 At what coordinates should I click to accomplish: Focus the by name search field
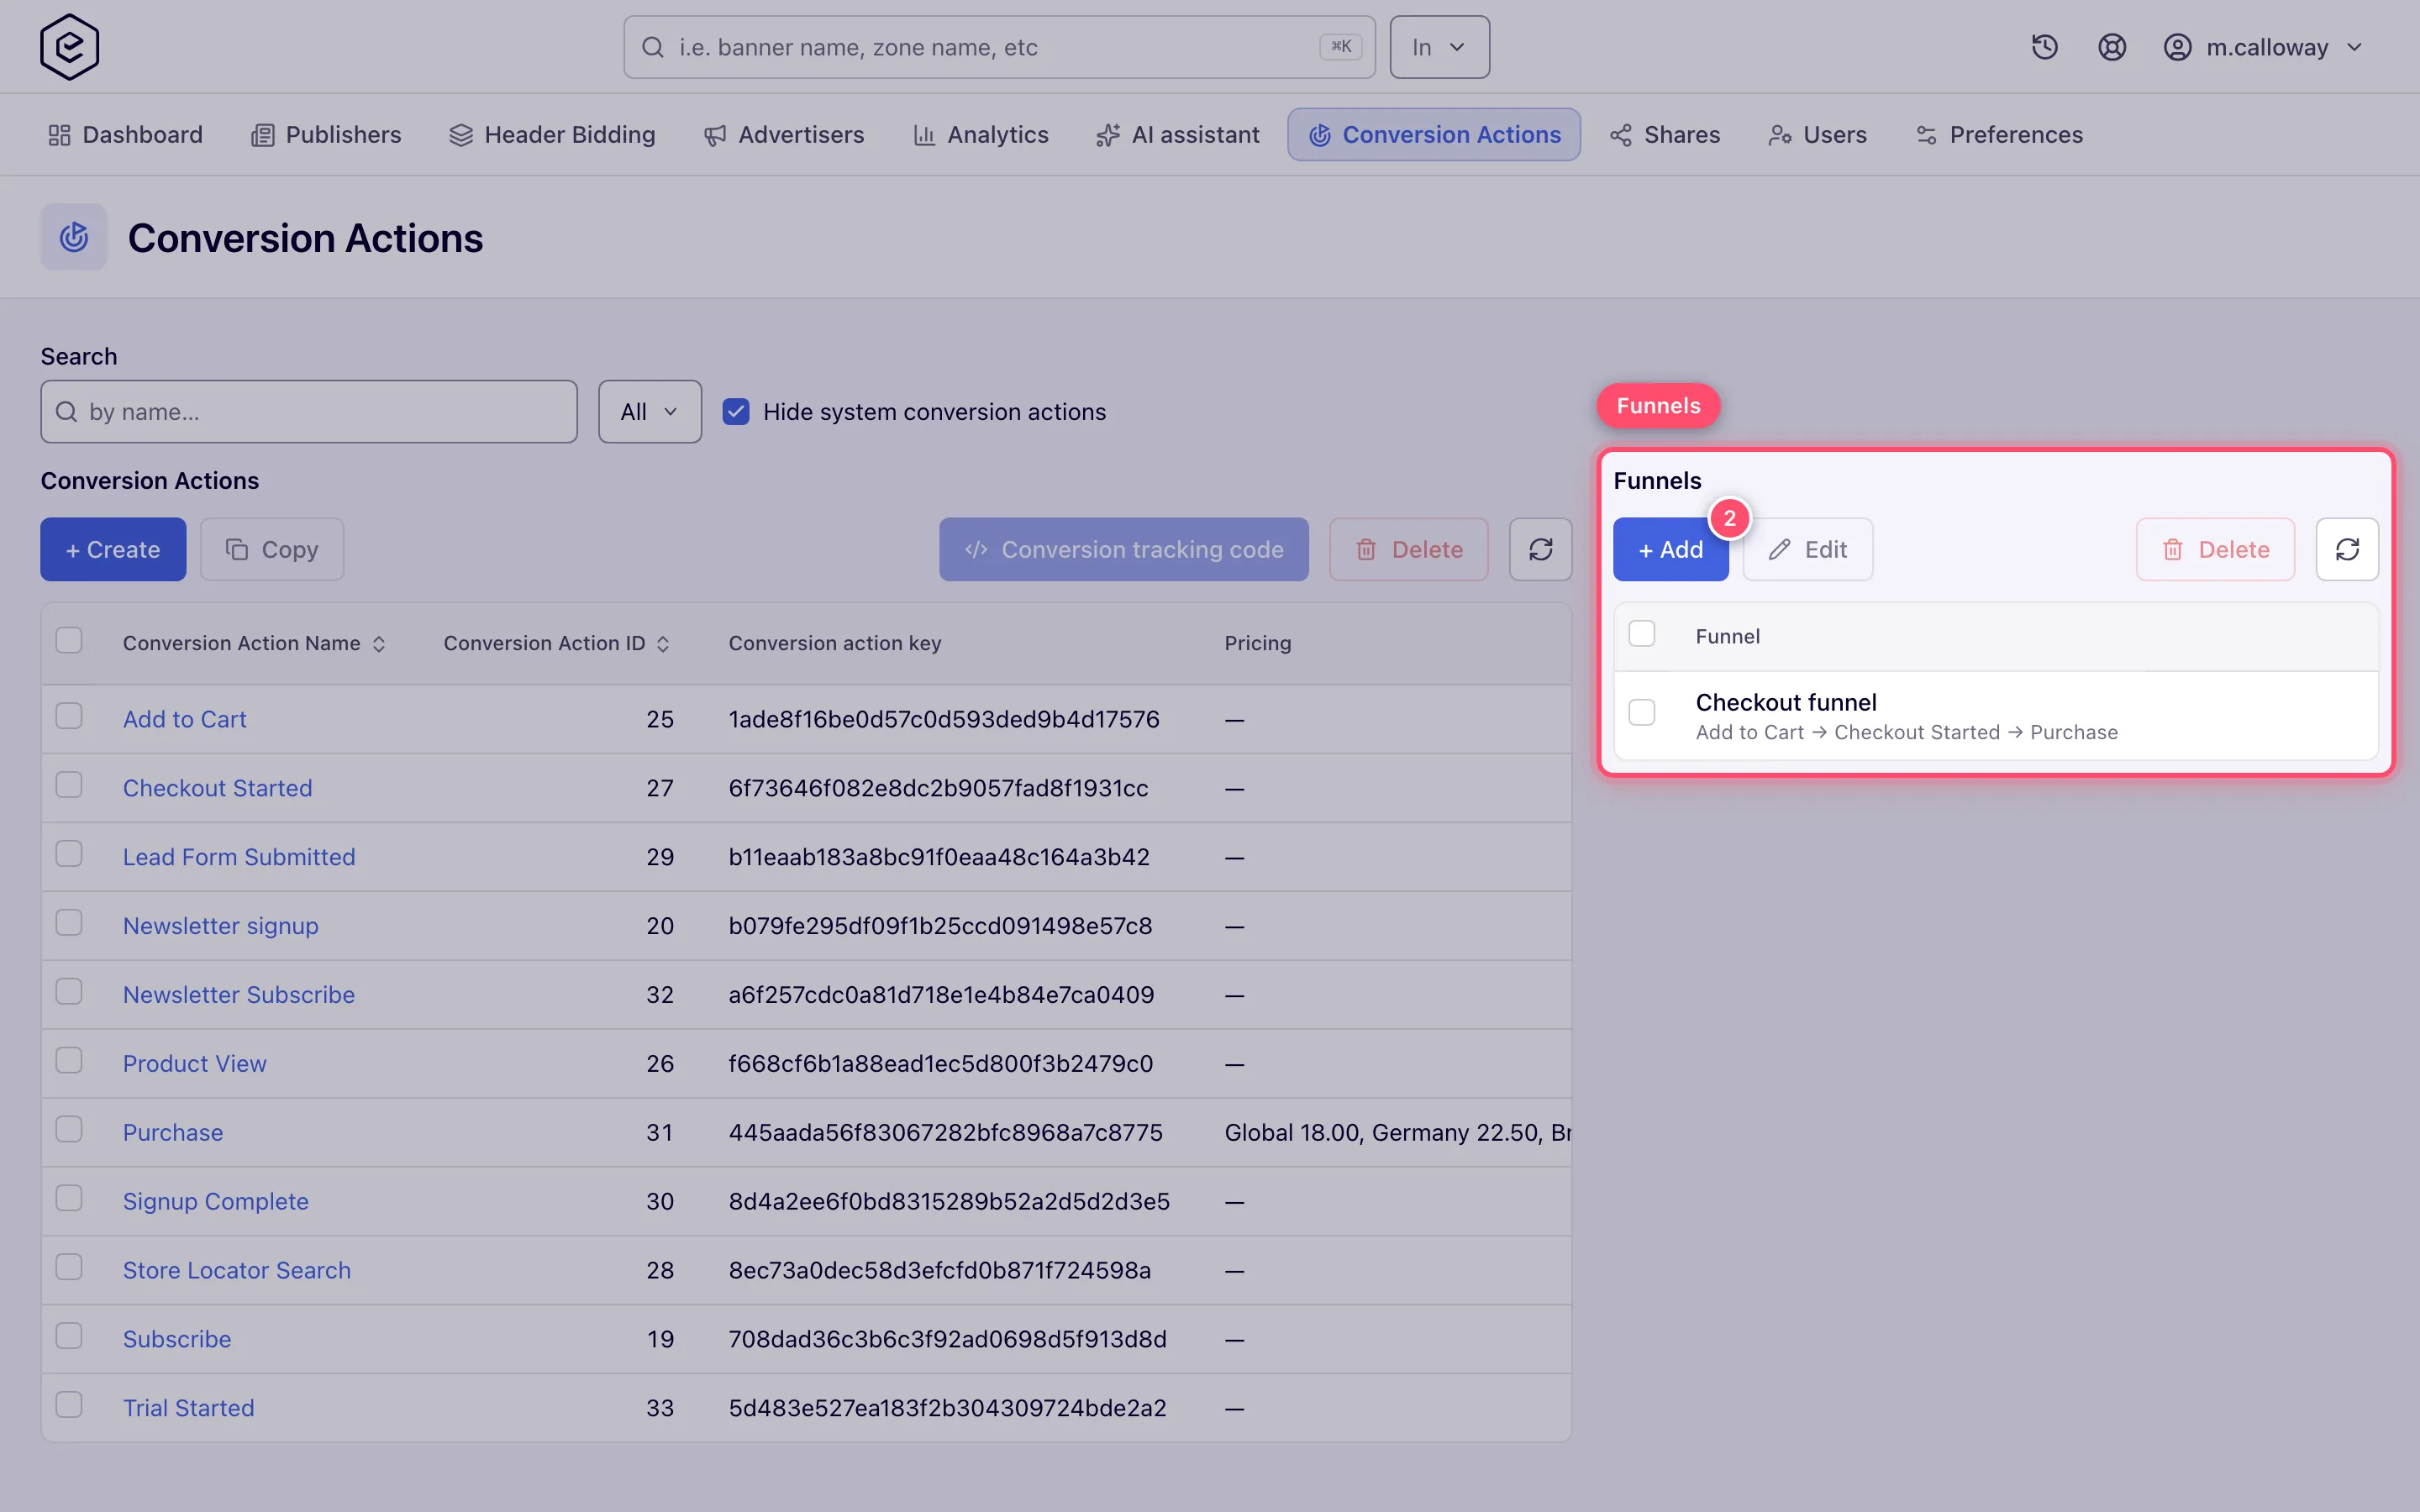[309, 412]
